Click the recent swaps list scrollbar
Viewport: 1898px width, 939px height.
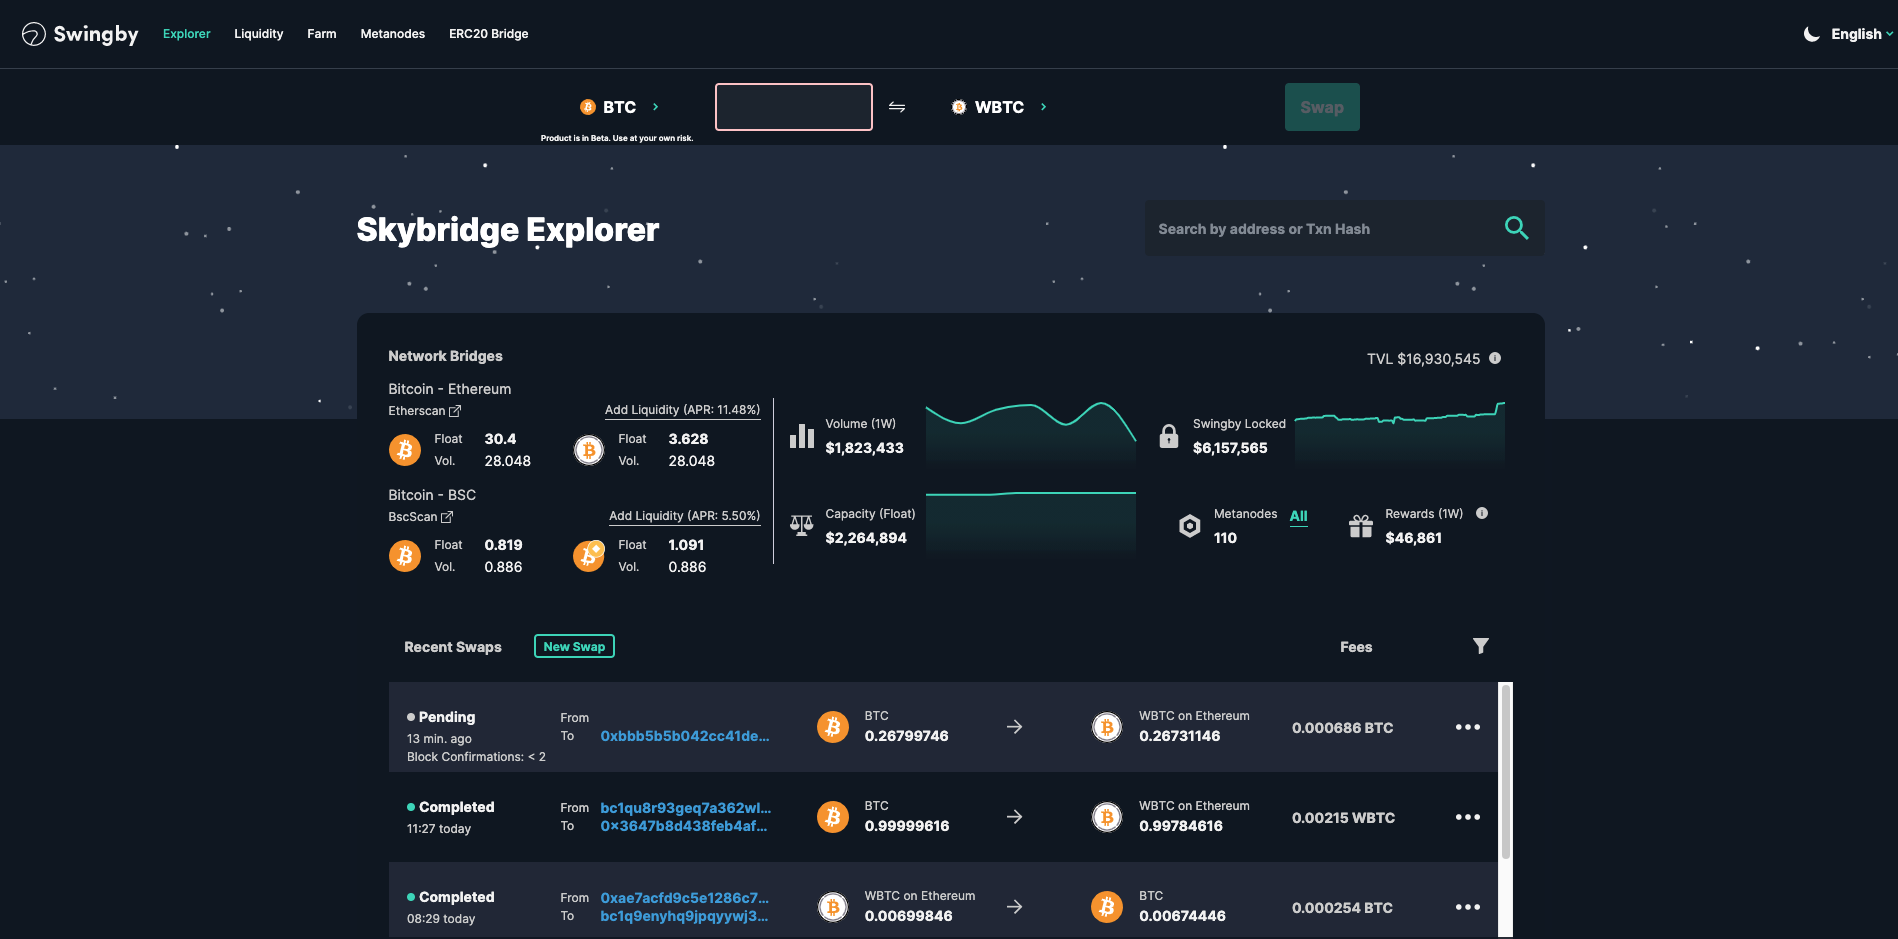pyautogui.click(x=1506, y=771)
